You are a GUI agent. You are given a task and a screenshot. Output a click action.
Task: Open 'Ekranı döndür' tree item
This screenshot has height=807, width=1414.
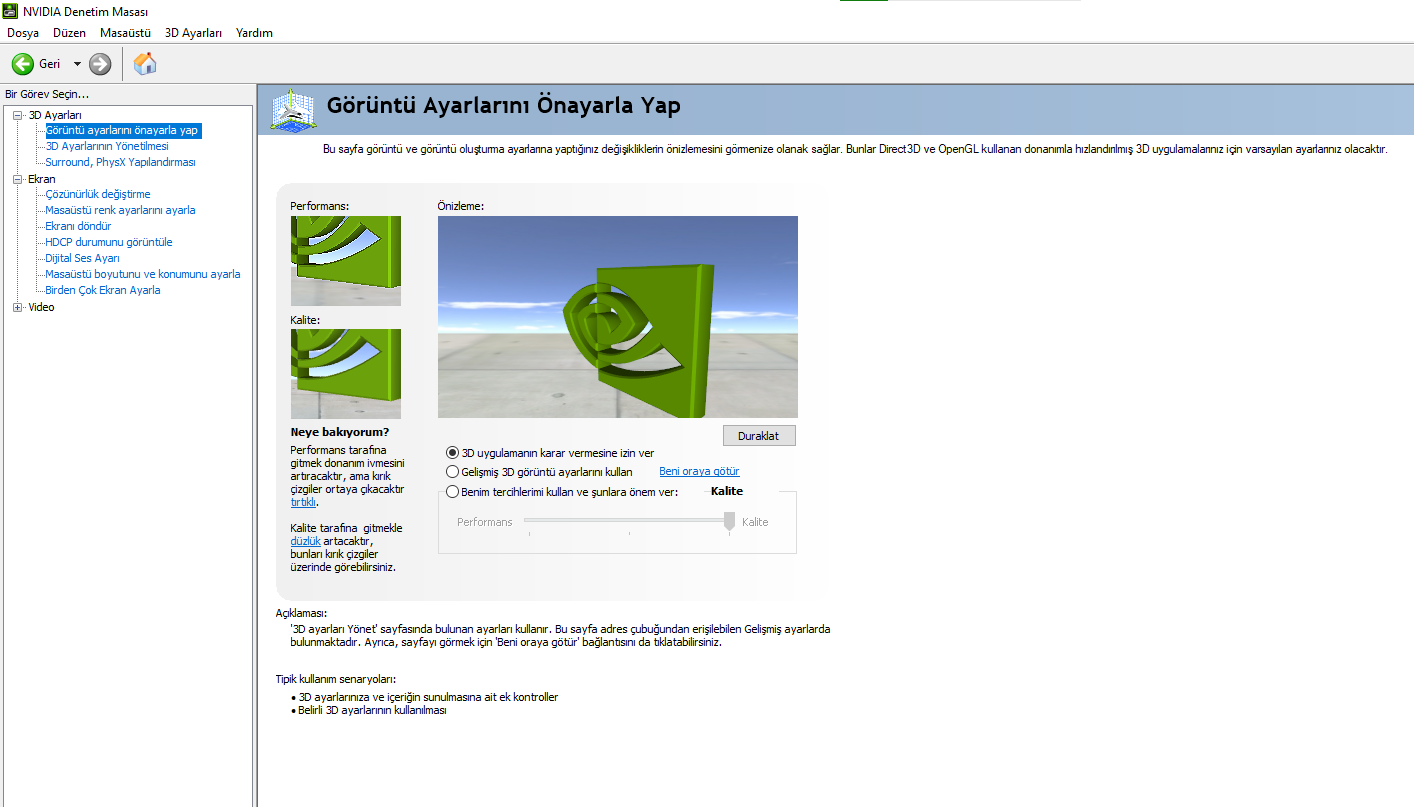(x=78, y=226)
